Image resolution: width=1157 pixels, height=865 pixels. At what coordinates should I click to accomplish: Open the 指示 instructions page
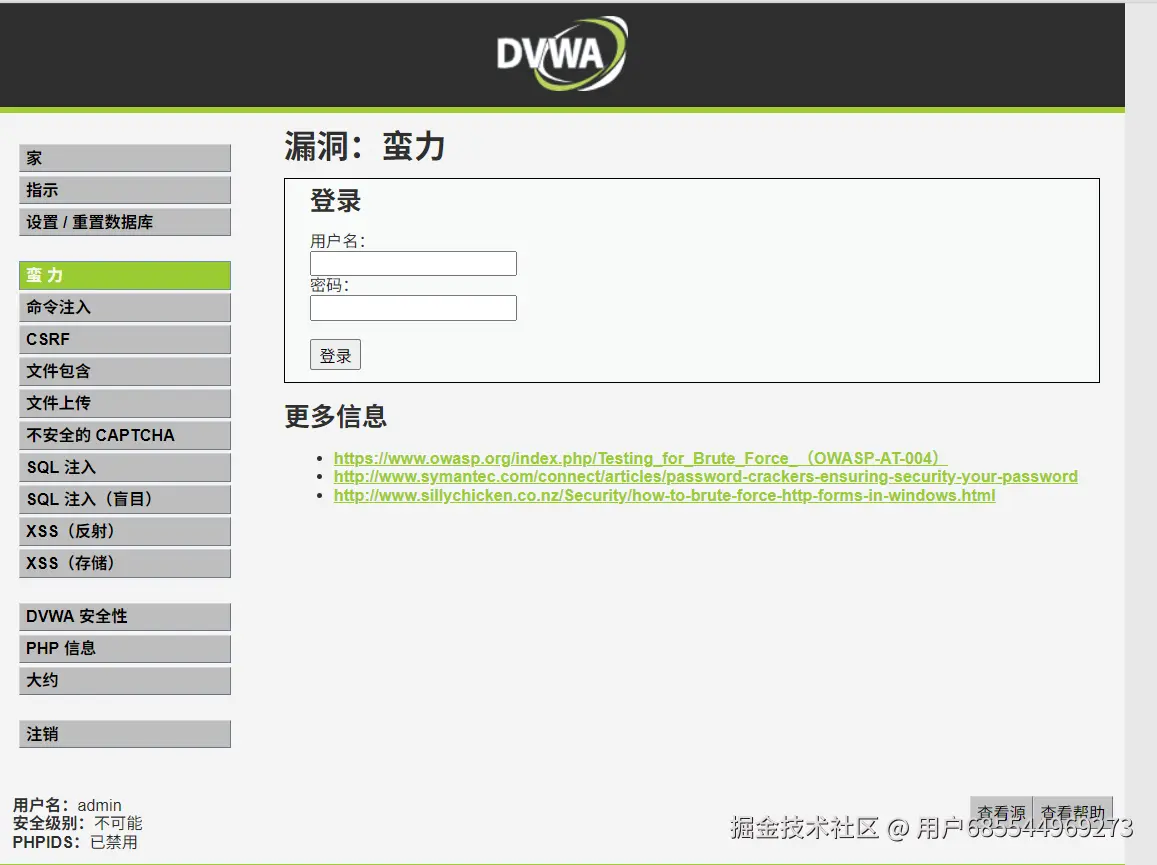[124, 189]
